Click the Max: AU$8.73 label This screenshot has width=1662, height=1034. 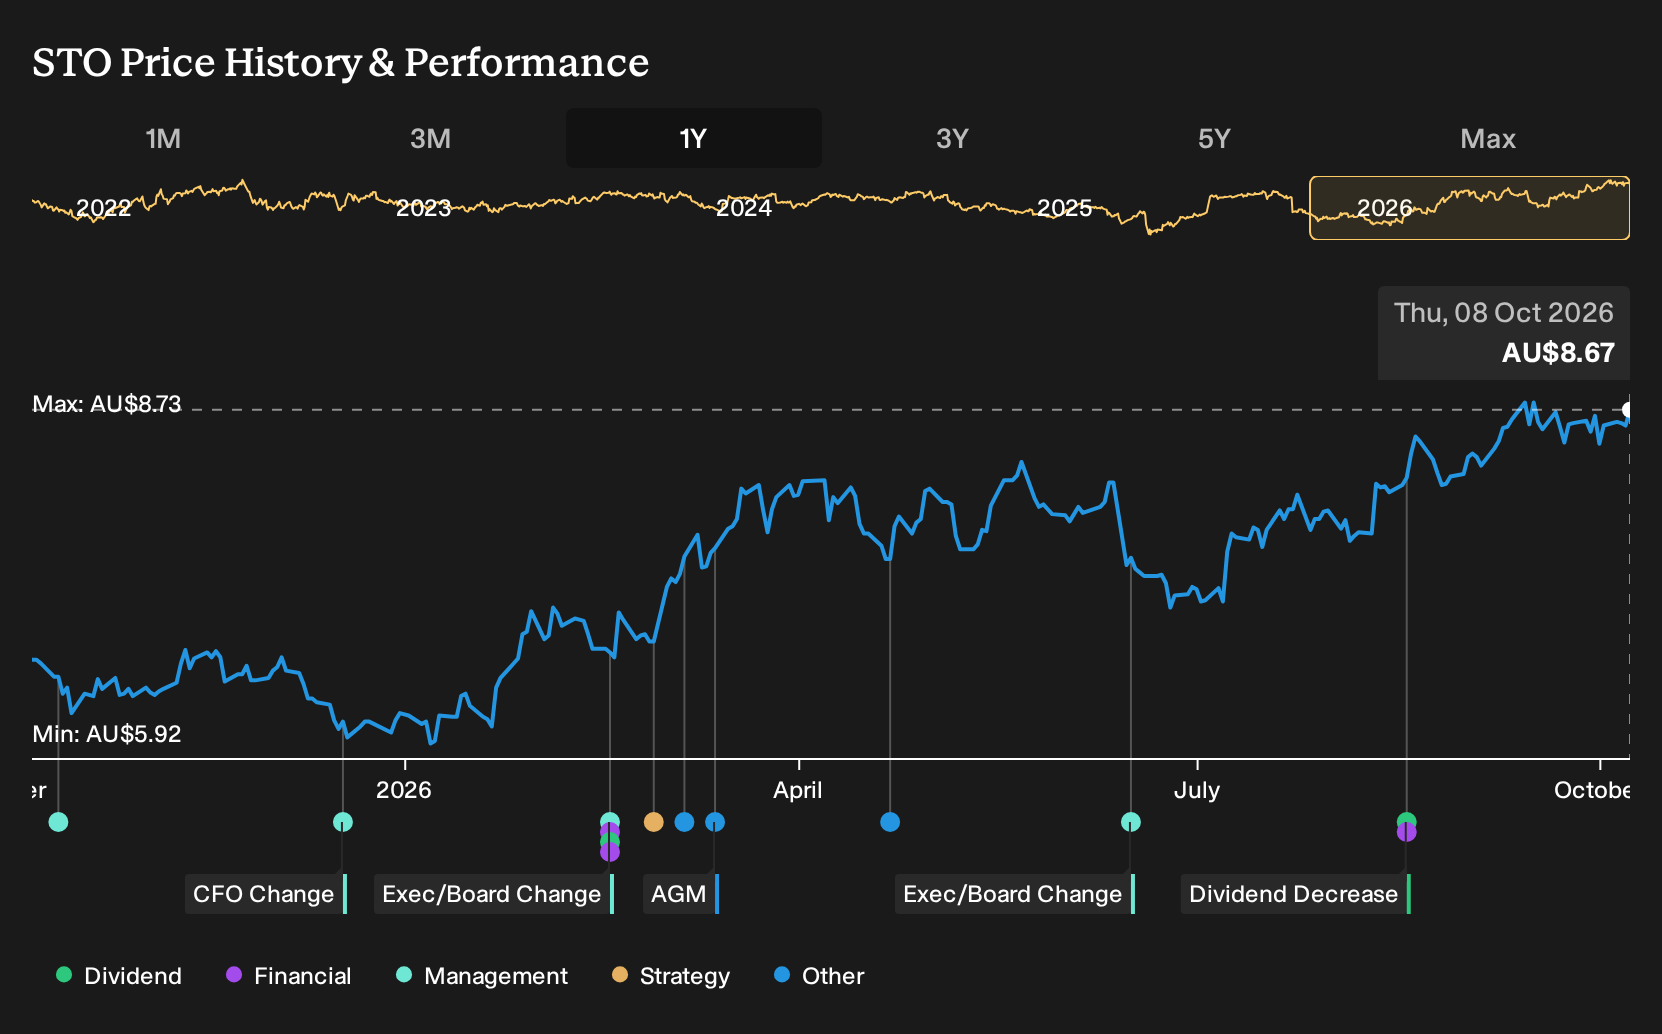click(x=107, y=404)
